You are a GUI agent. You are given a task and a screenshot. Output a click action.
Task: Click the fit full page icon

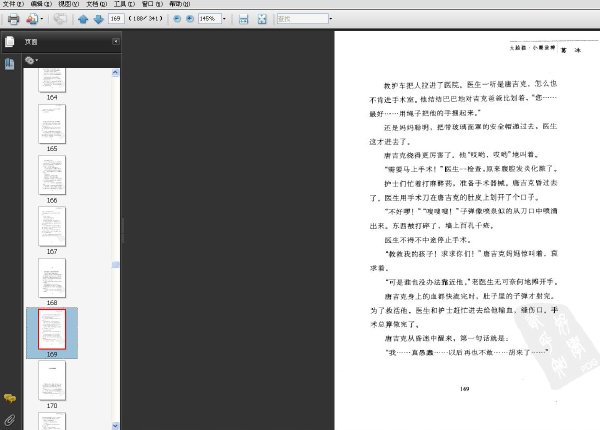coord(262,19)
